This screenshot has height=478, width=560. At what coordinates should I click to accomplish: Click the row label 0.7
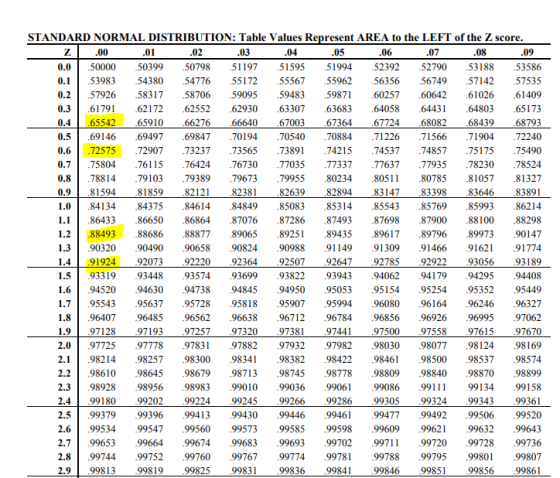pyautogui.click(x=64, y=164)
